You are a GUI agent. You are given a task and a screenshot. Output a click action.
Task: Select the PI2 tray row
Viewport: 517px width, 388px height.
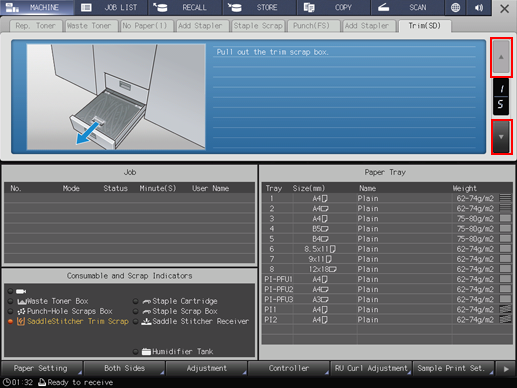[387, 320]
